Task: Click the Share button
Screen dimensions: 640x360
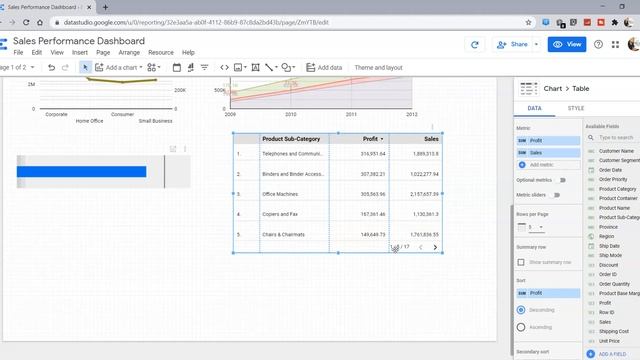Action: tap(513, 44)
